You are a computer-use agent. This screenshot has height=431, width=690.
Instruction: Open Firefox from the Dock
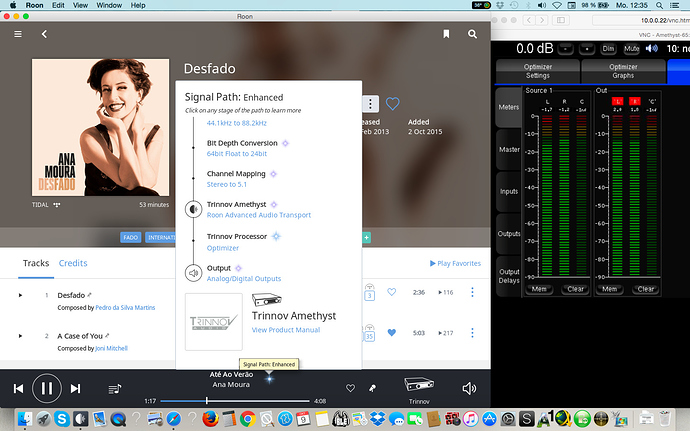click(211, 419)
